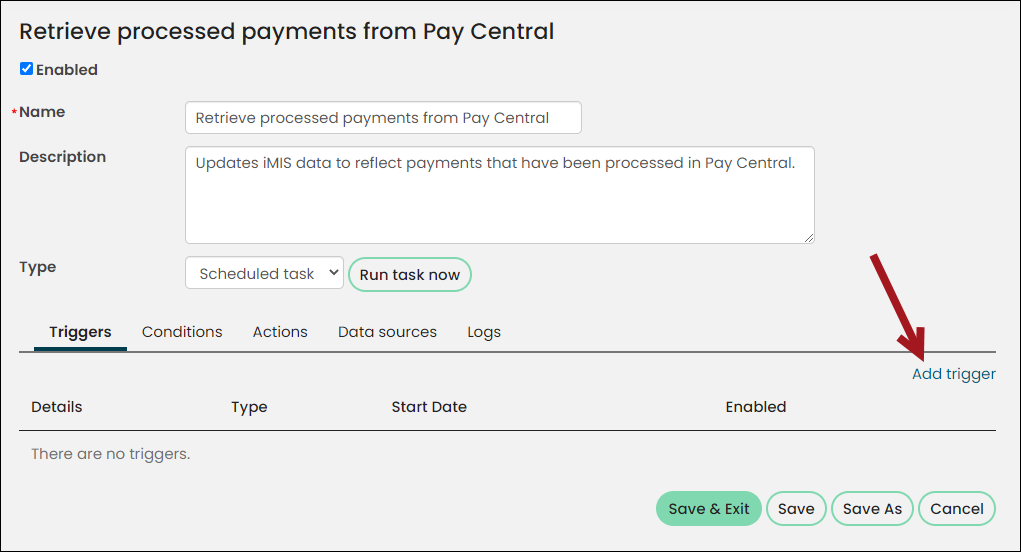Click the Start Date column header
The image size is (1021, 552).
429,407
